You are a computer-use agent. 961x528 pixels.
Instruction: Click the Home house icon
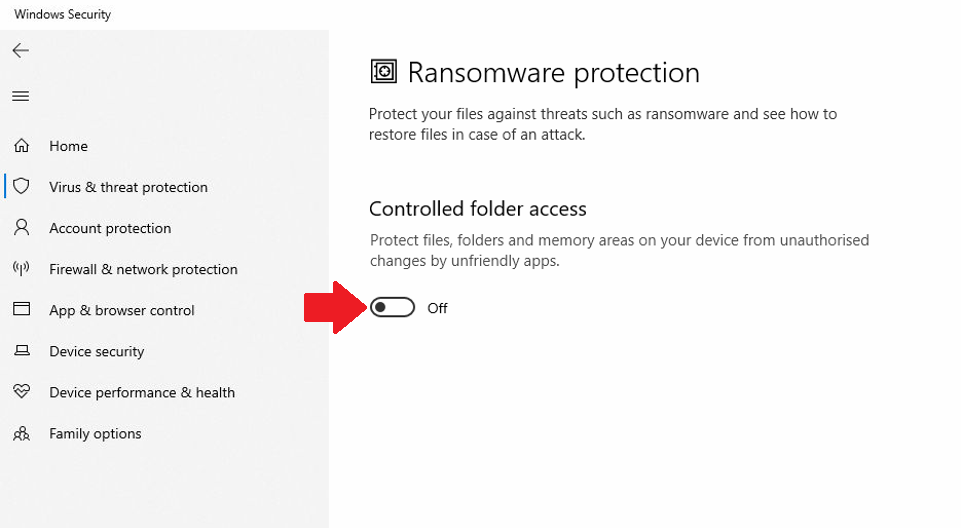point(21,146)
